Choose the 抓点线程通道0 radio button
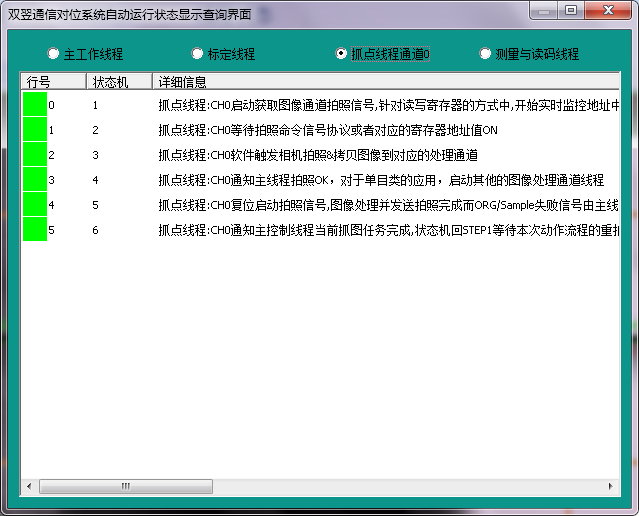Screen dimensions: 639x516 (x=342, y=54)
